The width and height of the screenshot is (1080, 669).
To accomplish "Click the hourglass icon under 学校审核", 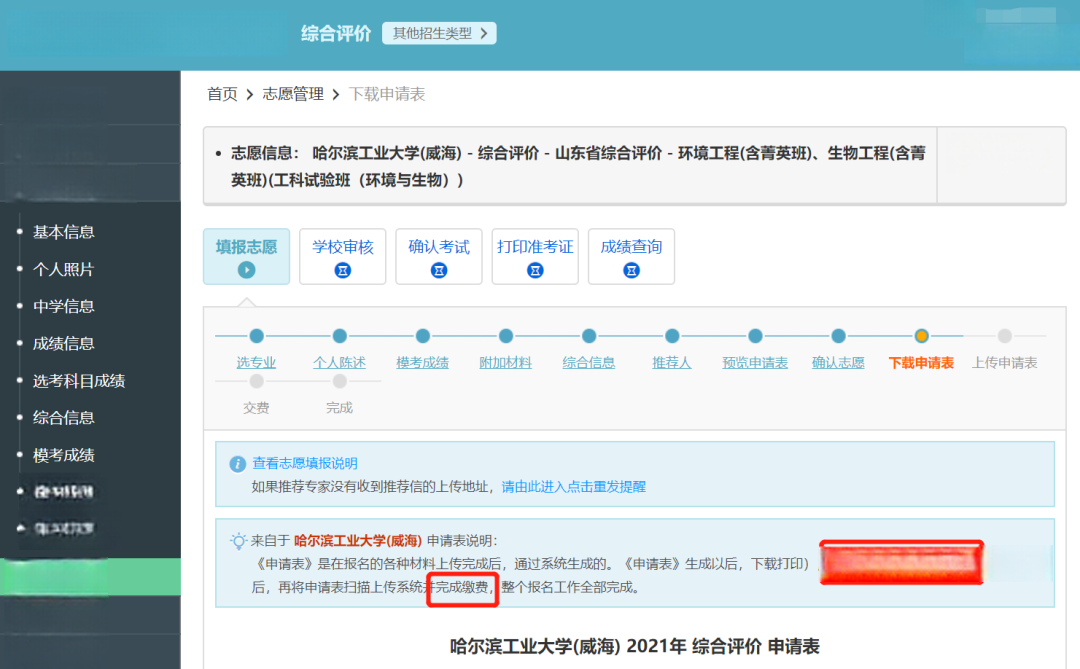I will 342,270.
